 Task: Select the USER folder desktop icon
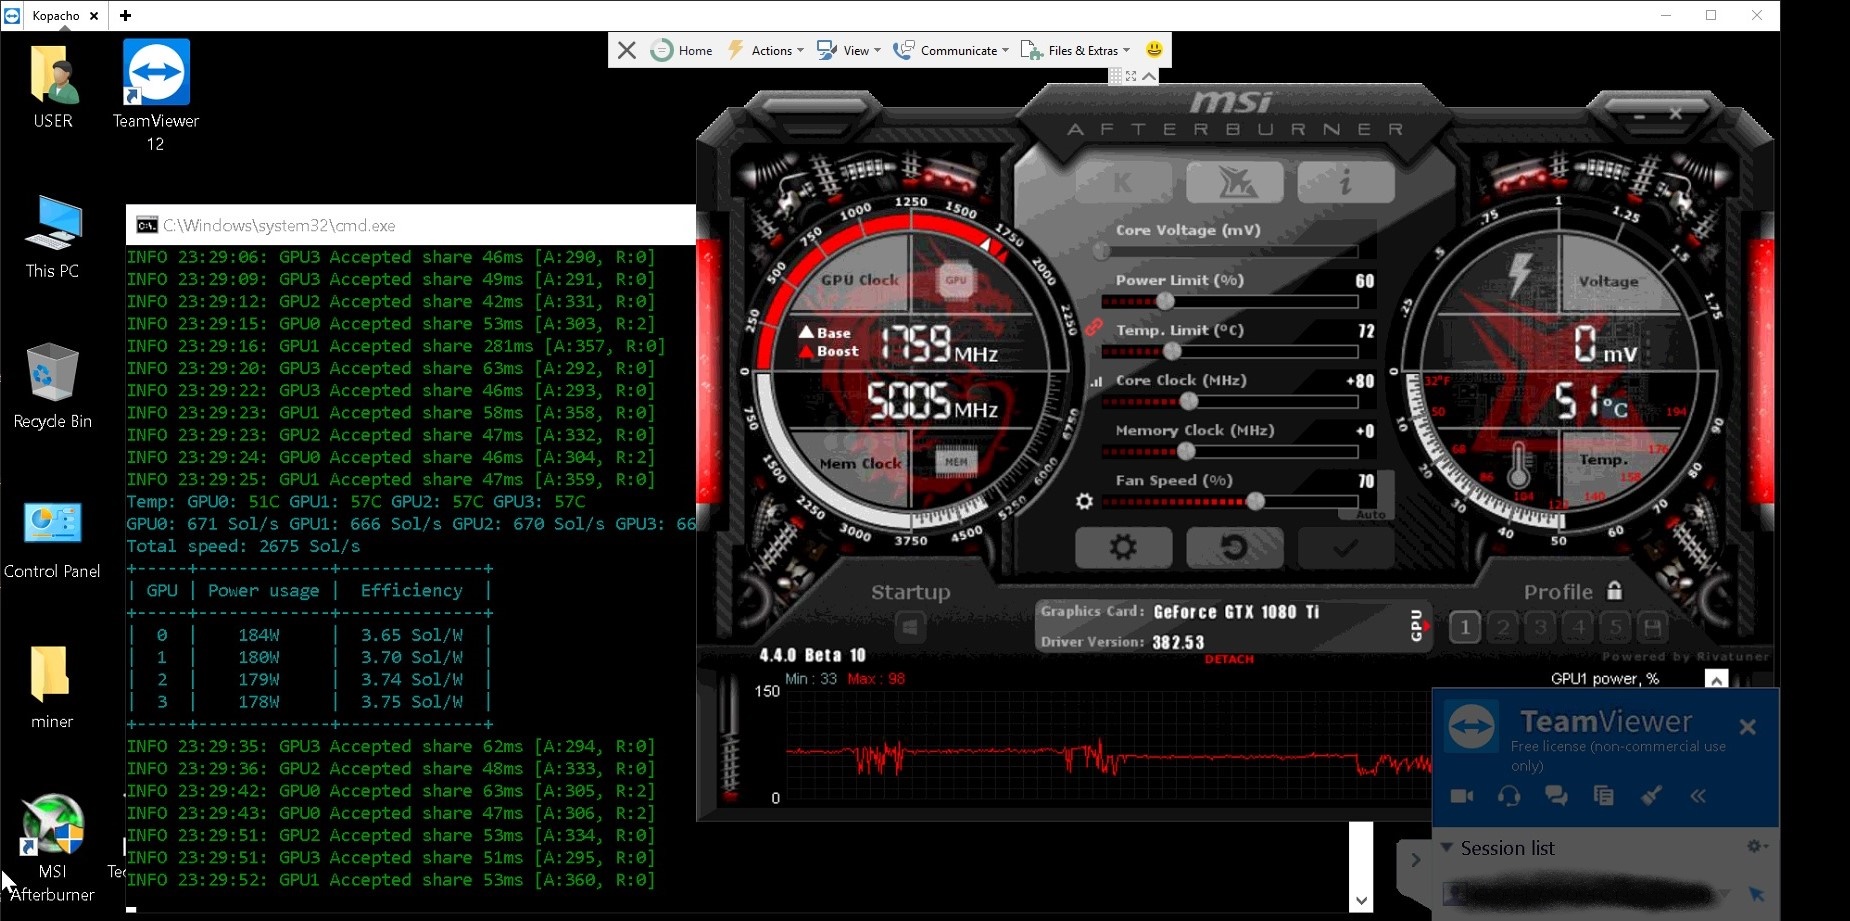coord(53,86)
